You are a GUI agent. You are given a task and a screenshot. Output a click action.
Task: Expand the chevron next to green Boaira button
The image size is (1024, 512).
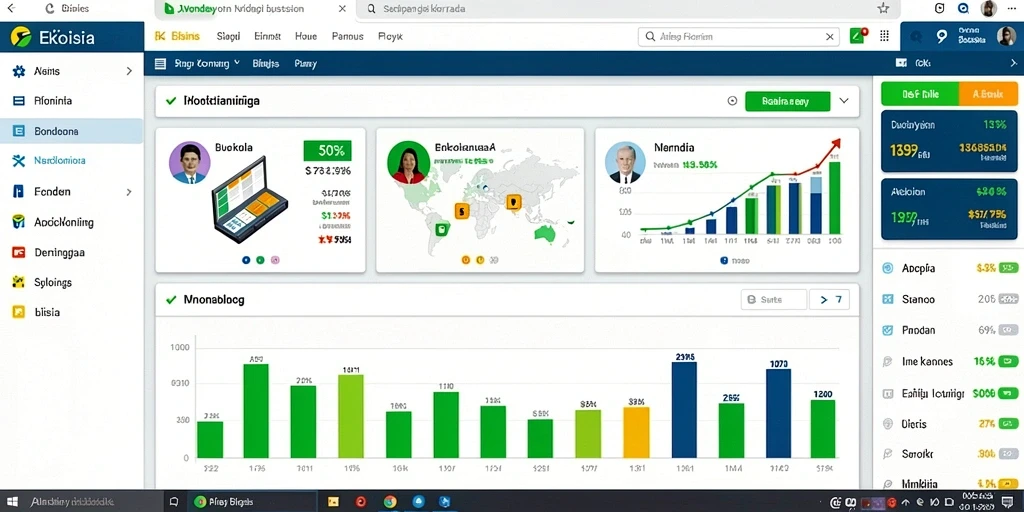[x=844, y=101]
